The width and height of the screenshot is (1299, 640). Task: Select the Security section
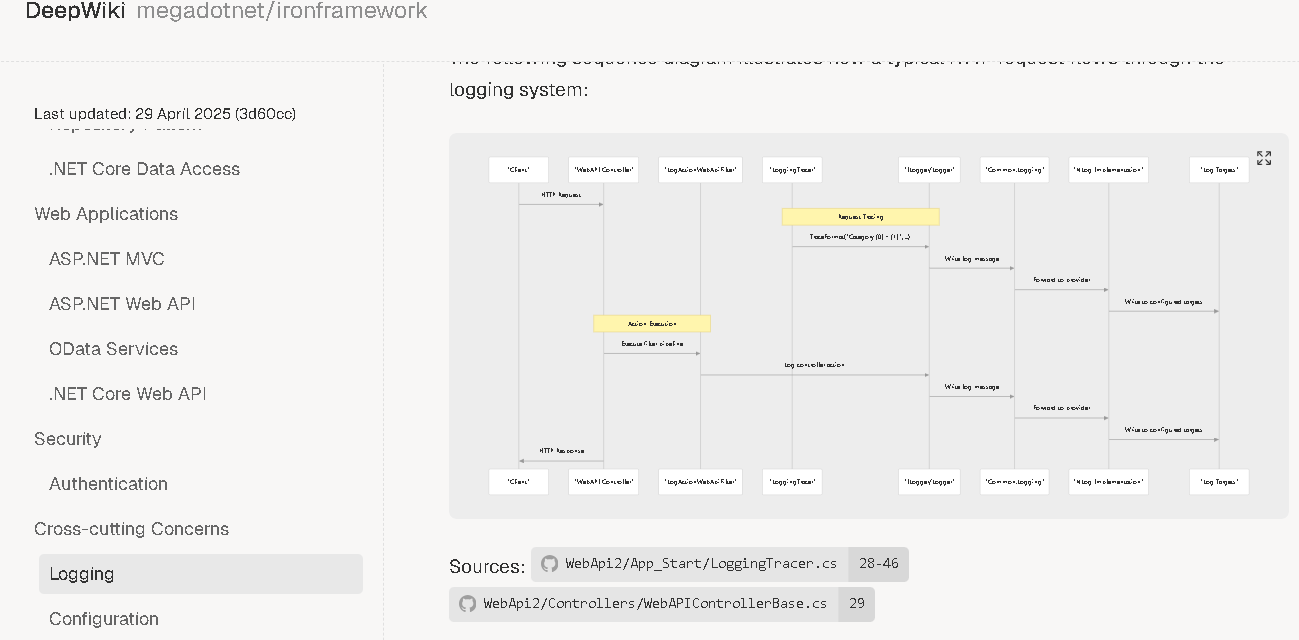tap(67, 439)
